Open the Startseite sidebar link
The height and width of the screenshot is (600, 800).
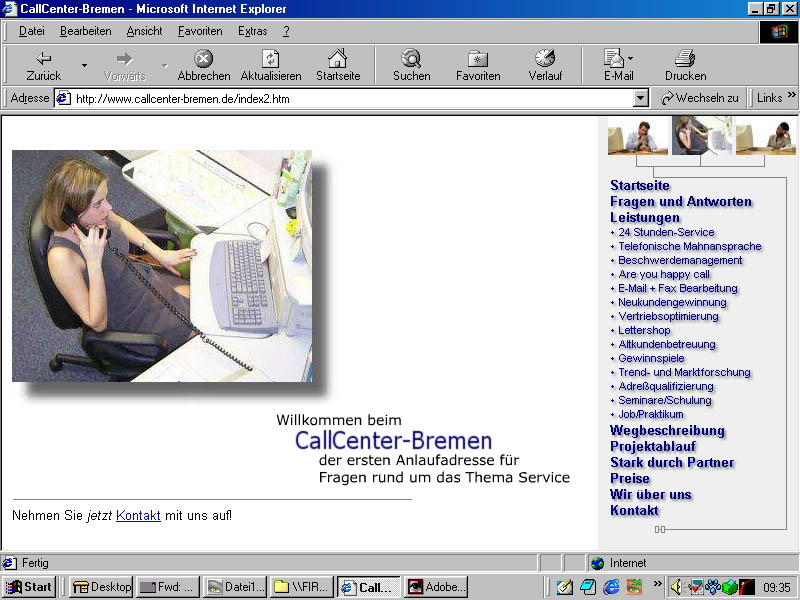pyautogui.click(x=640, y=185)
